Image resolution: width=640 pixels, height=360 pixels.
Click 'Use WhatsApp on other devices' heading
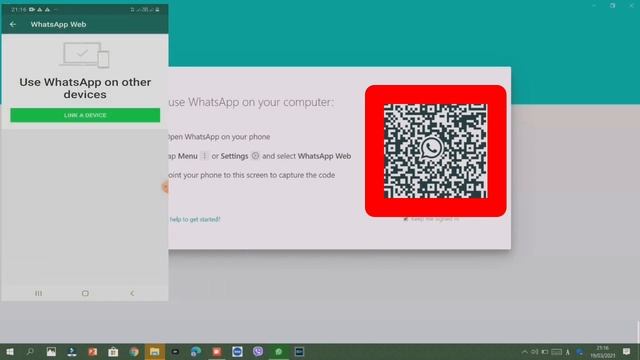tap(85, 88)
